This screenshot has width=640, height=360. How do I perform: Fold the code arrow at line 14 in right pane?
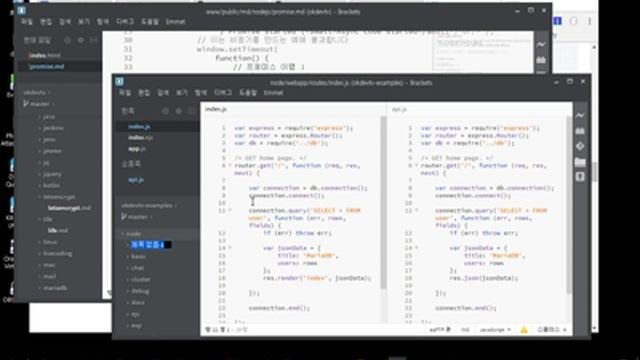(416, 248)
